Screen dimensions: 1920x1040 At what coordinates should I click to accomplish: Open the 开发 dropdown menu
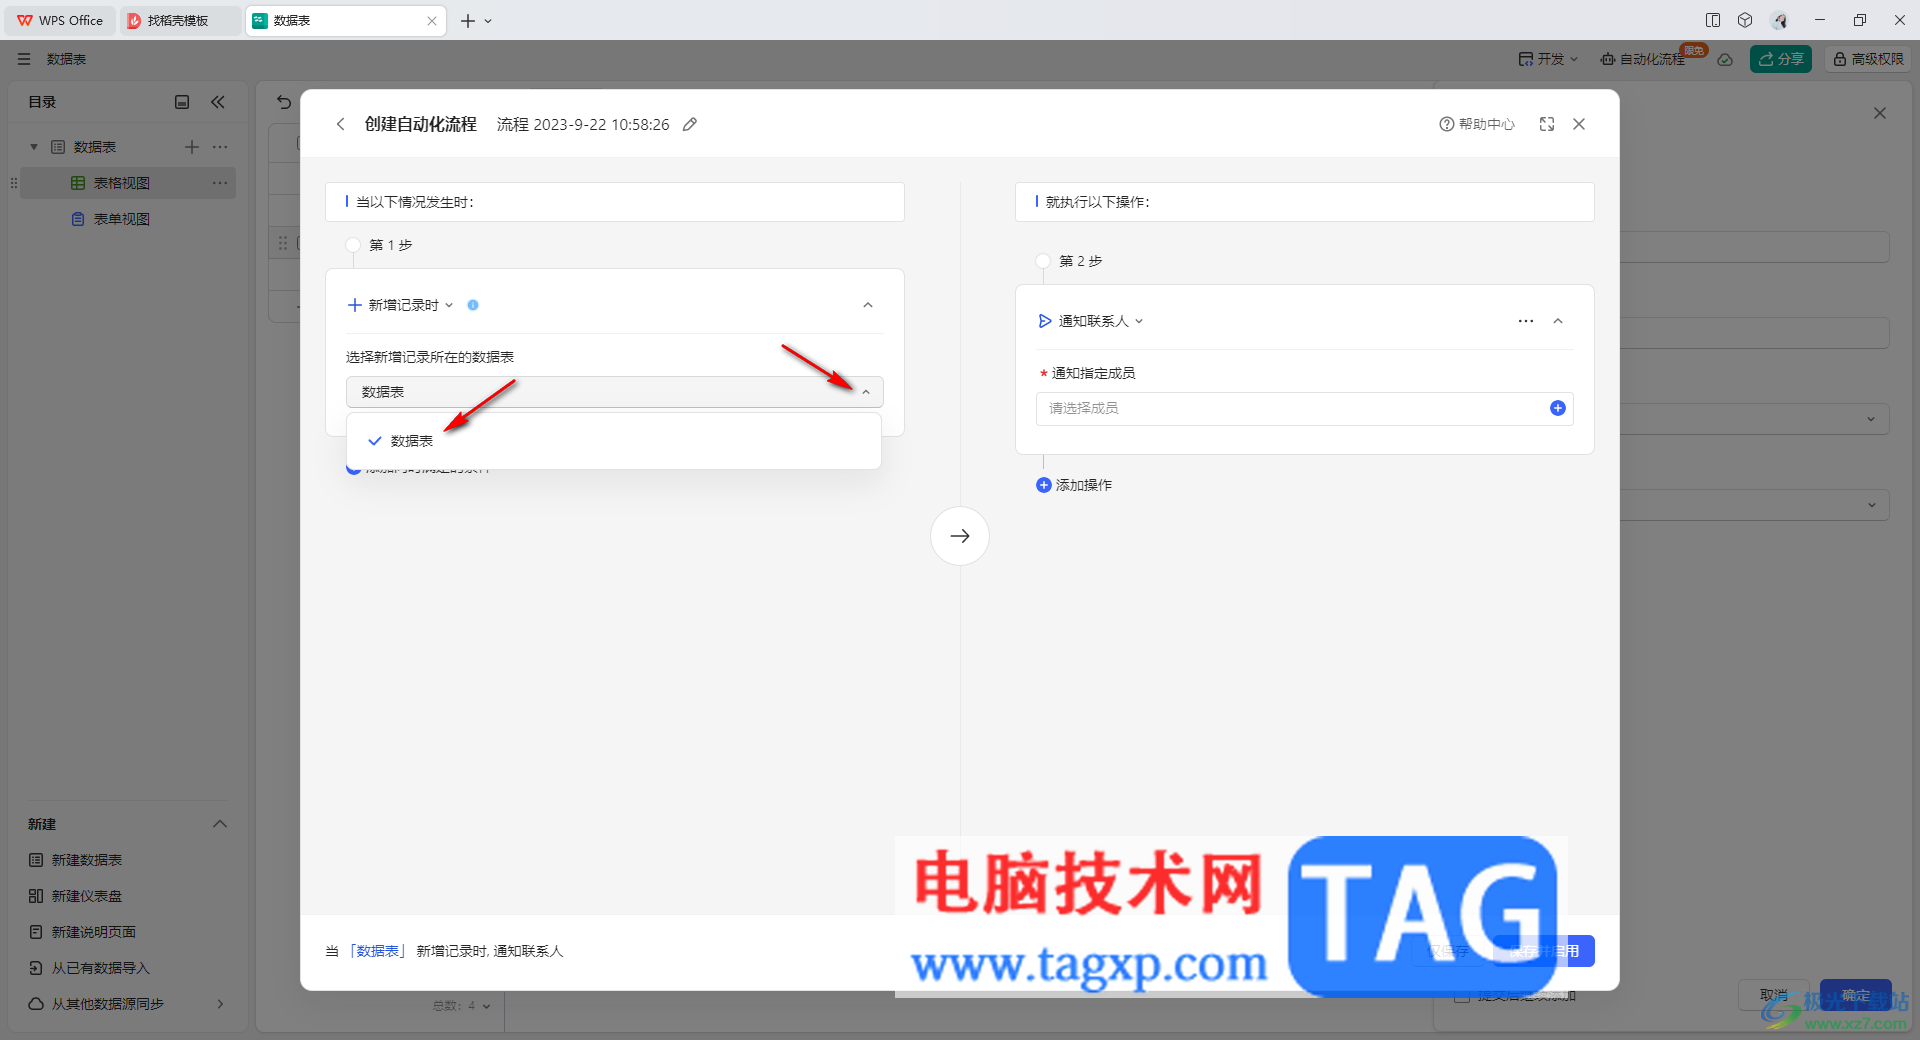1548,59
